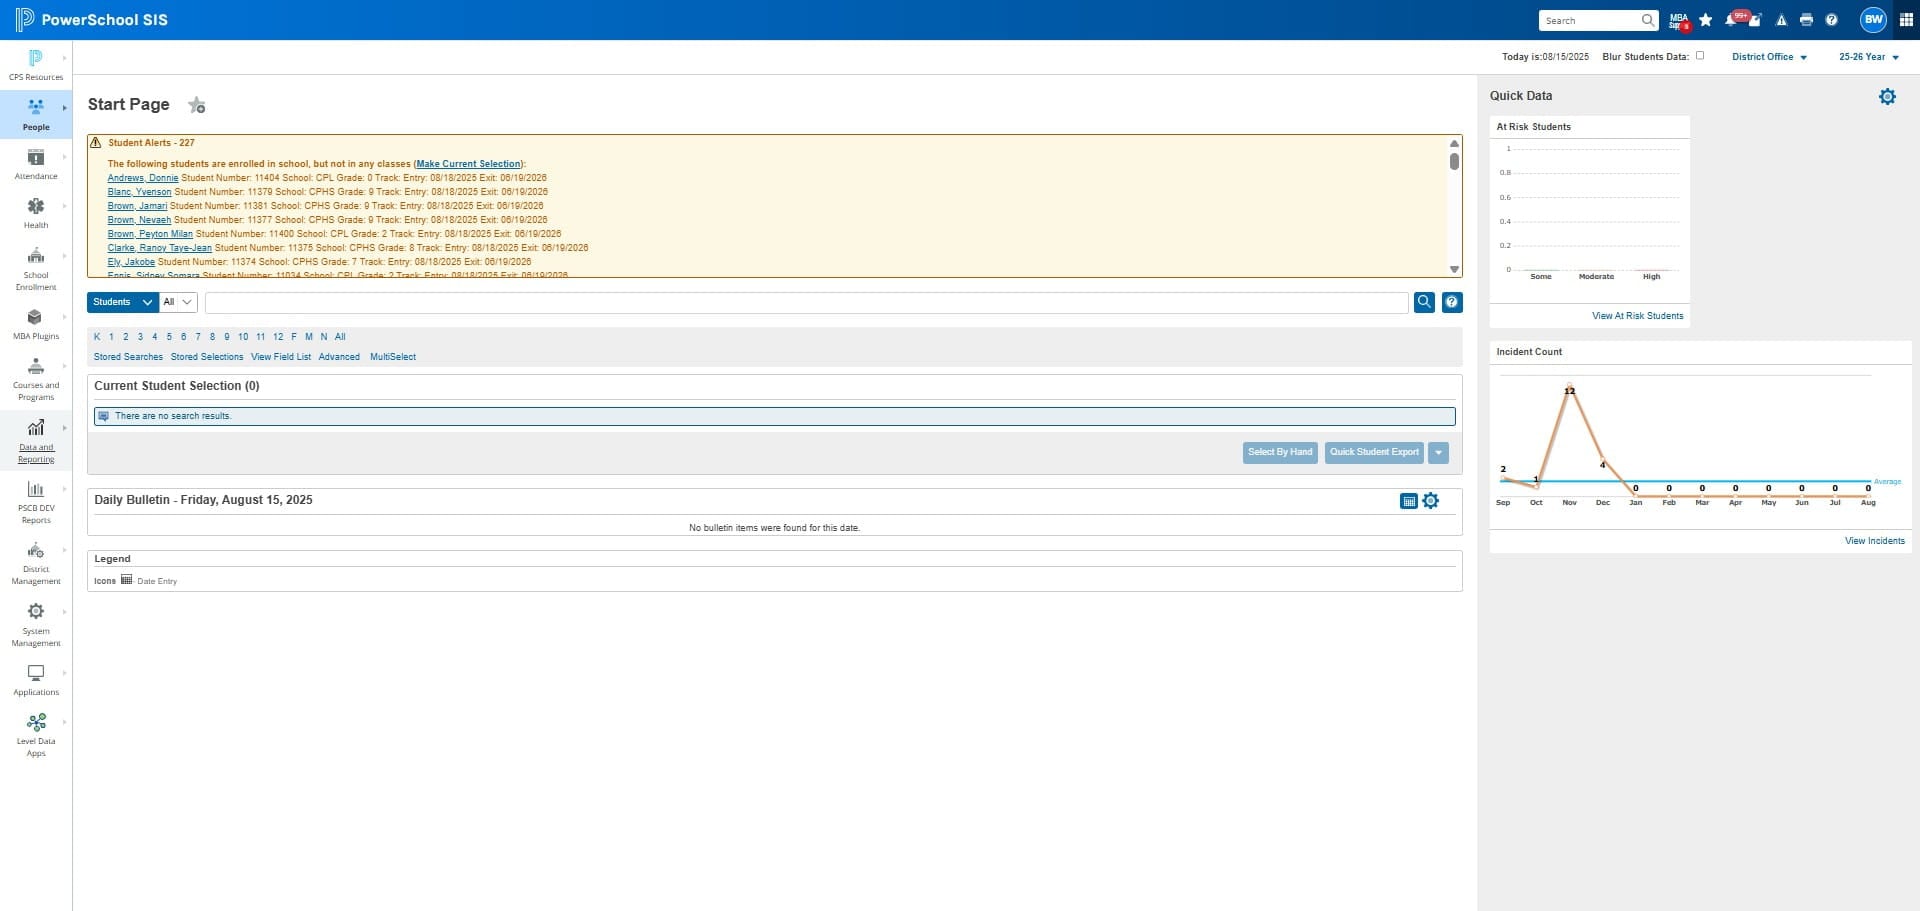Open student Brown, Peyton Milan
The width and height of the screenshot is (1920, 911).
[150, 234]
